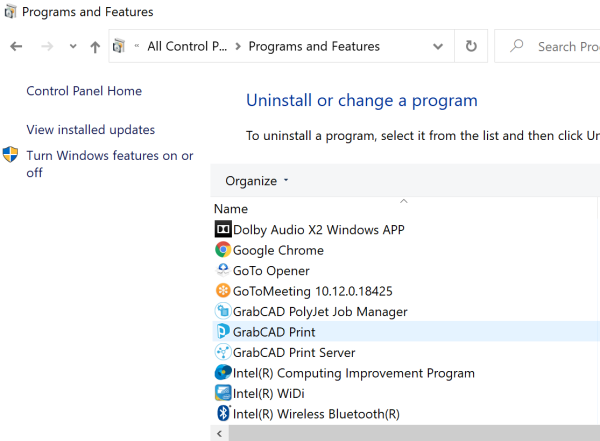Open View installed updates link
Image resolution: width=600 pixels, height=441 pixels.
pyautogui.click(x=91, y=130)
